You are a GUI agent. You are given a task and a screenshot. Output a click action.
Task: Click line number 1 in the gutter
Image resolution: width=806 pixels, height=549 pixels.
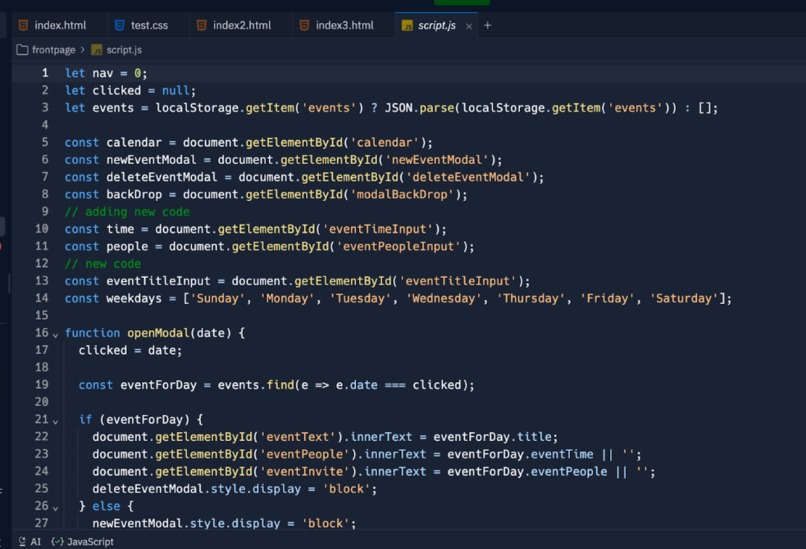[x=45, y=73]
